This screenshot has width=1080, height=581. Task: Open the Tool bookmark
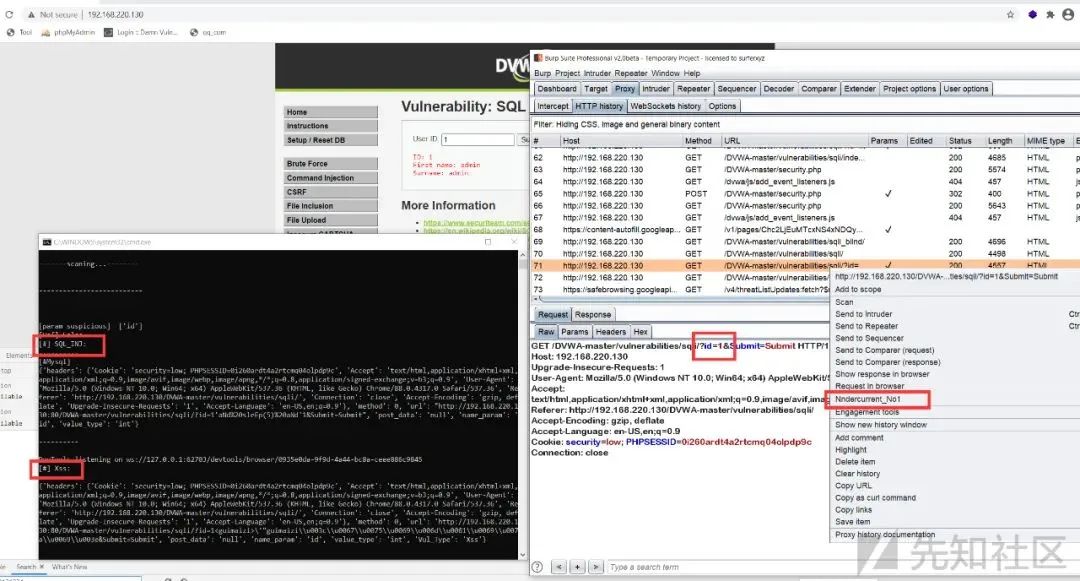click(19, 32)
